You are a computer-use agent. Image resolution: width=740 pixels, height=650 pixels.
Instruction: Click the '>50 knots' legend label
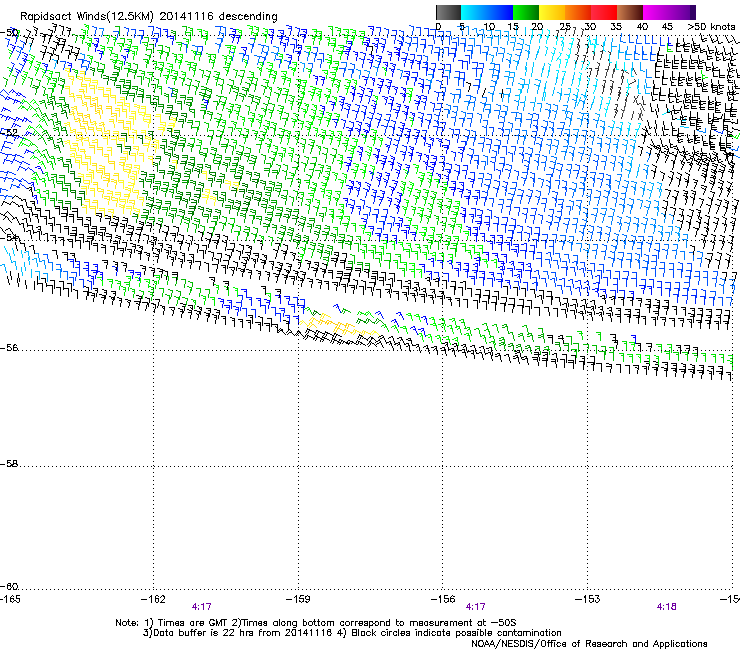pyautogui.click(x=711, y=26)
